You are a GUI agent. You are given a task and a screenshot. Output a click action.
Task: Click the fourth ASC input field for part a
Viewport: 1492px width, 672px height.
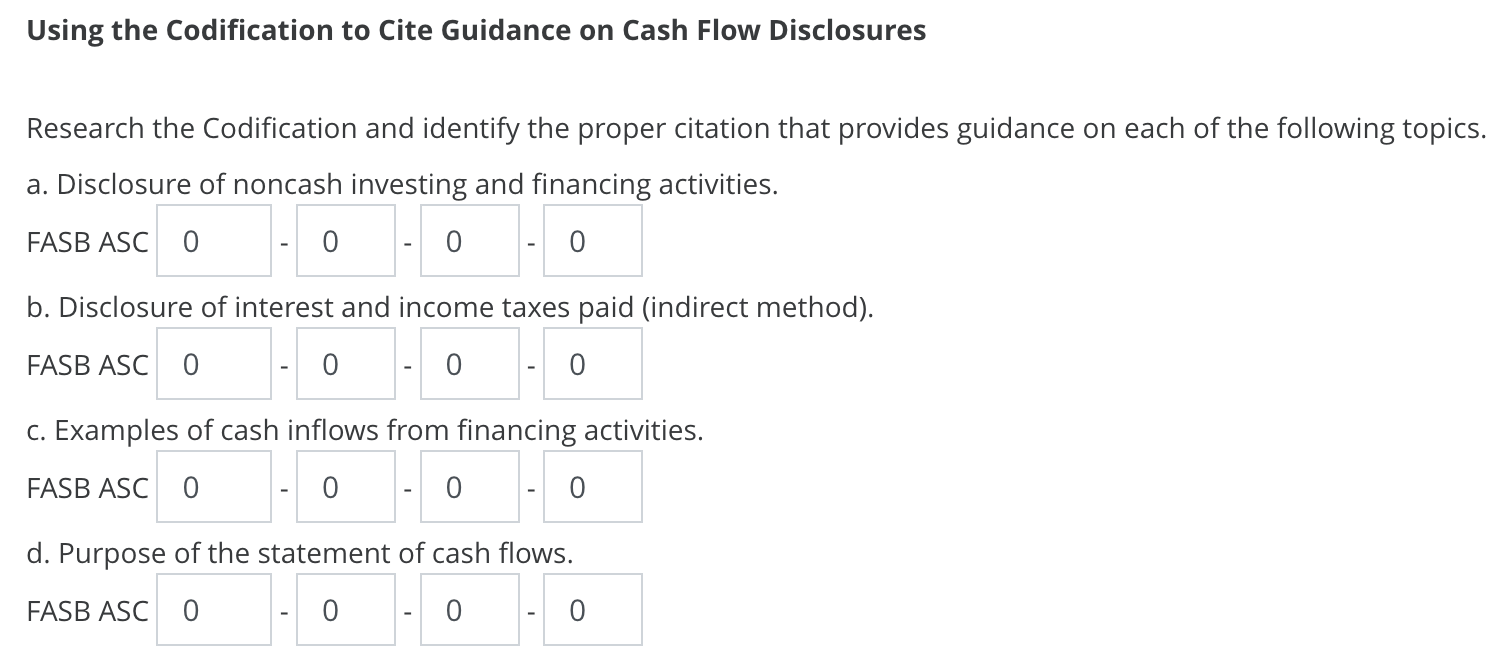(591, 240)
